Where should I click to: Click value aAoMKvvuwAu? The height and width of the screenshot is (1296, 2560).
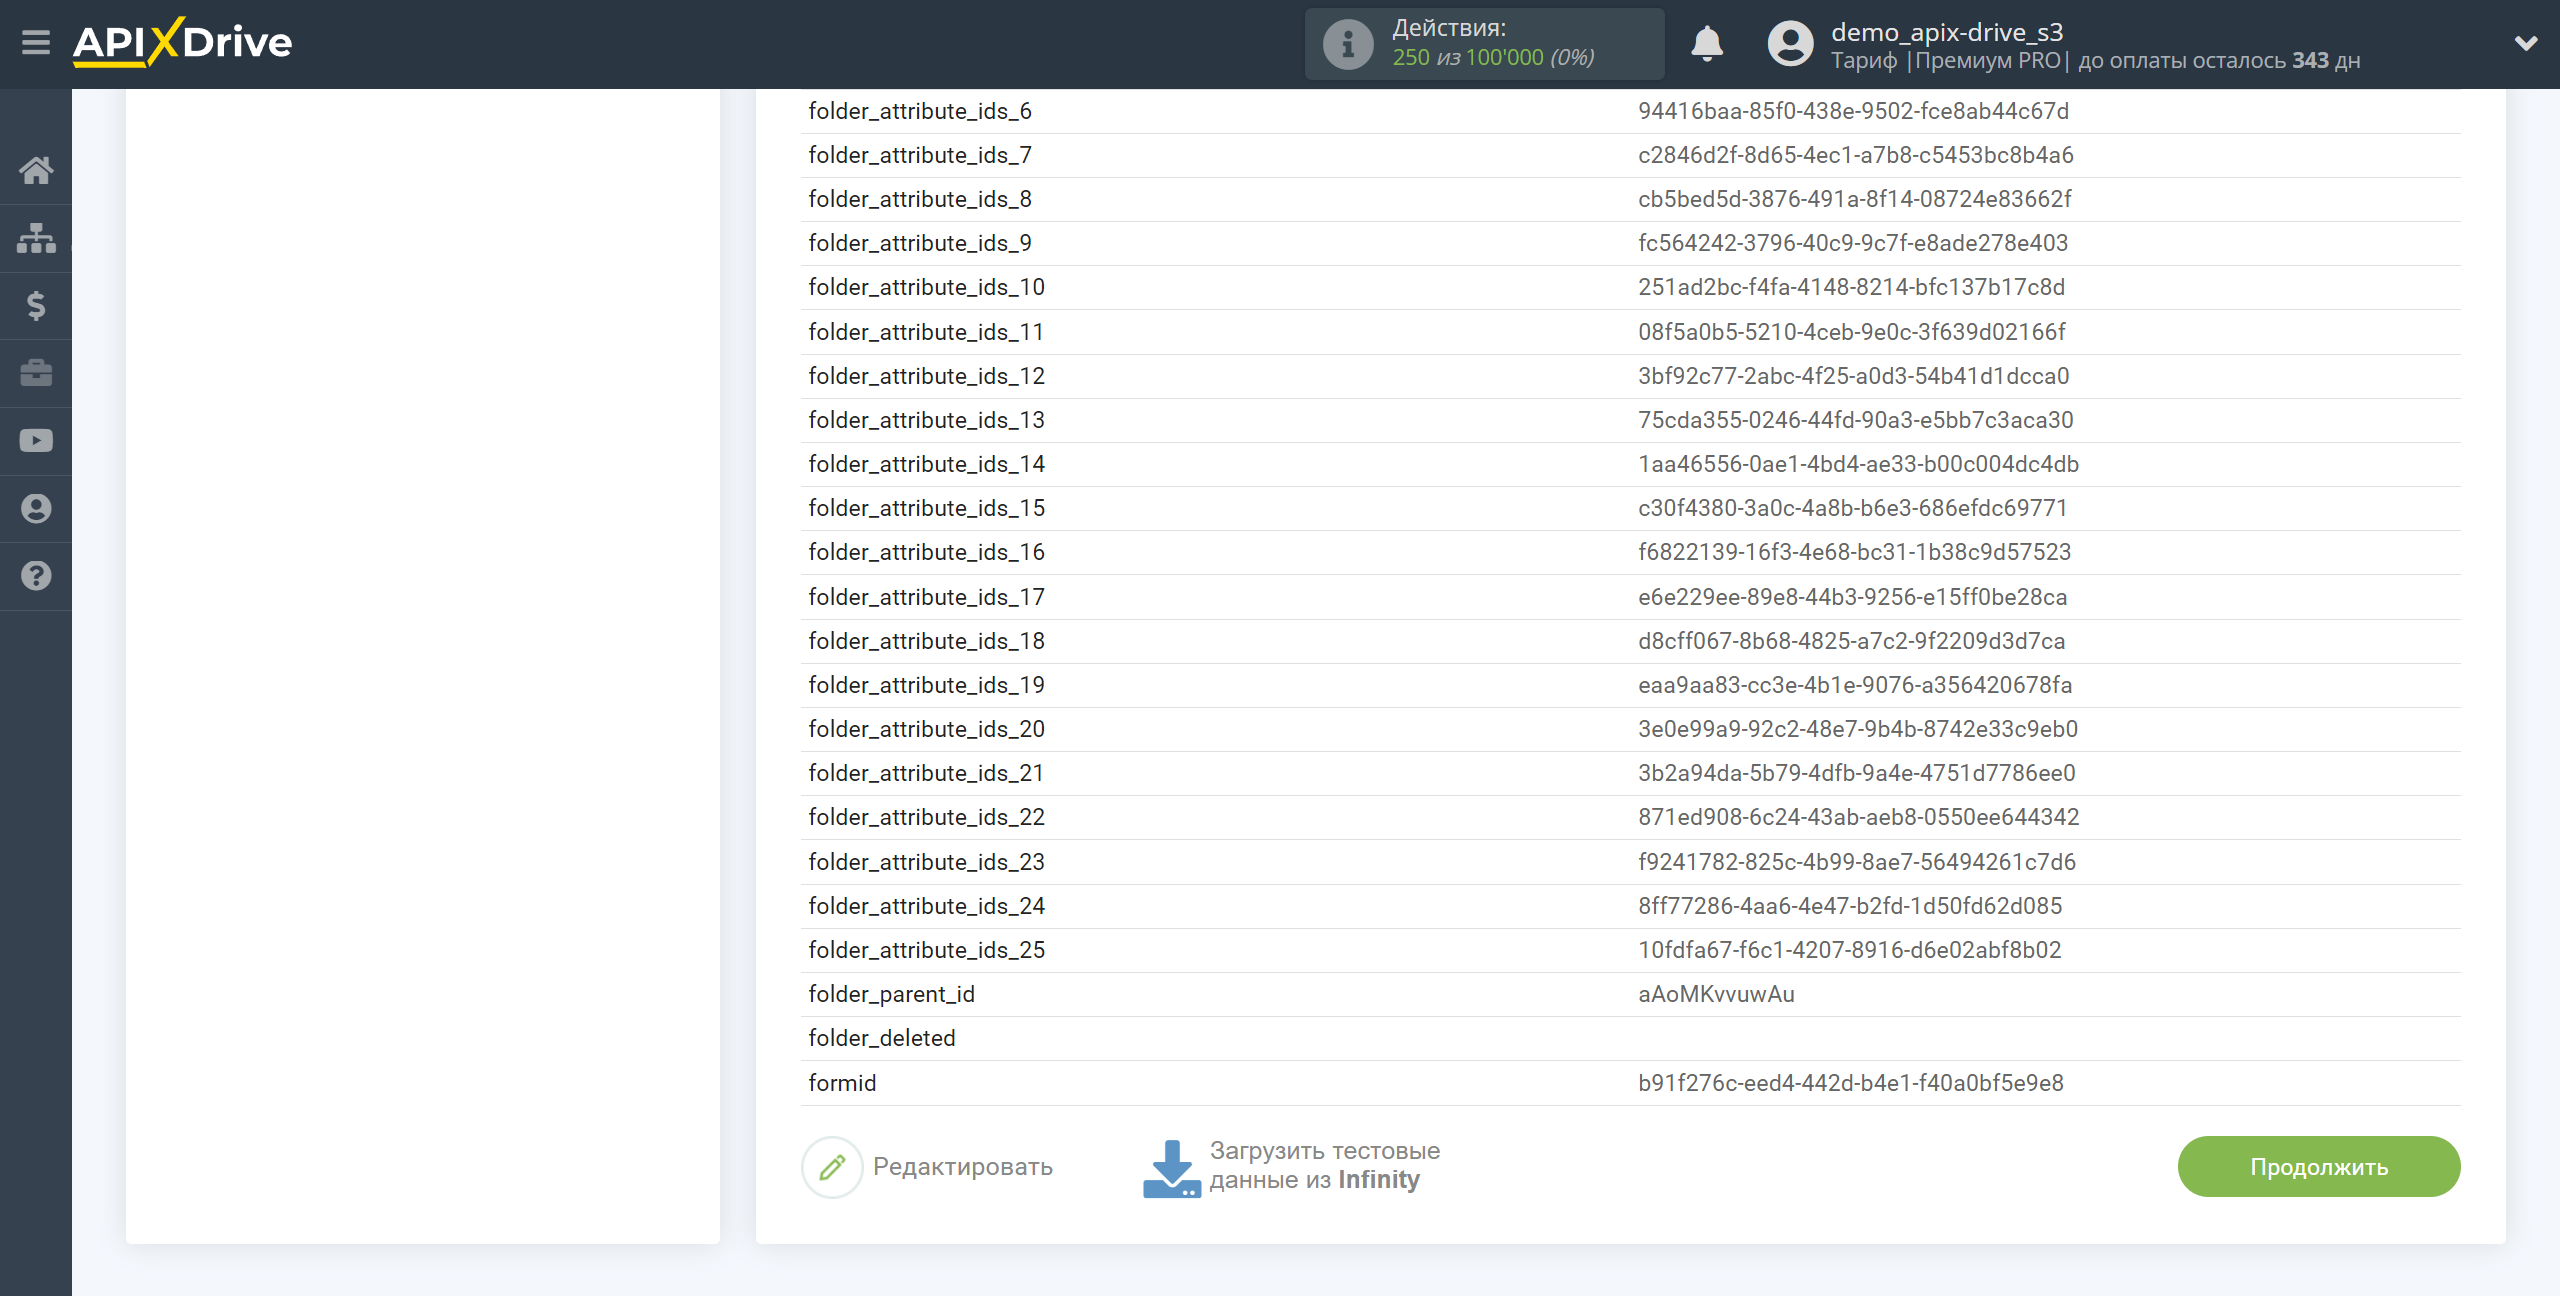(1716, 994)
